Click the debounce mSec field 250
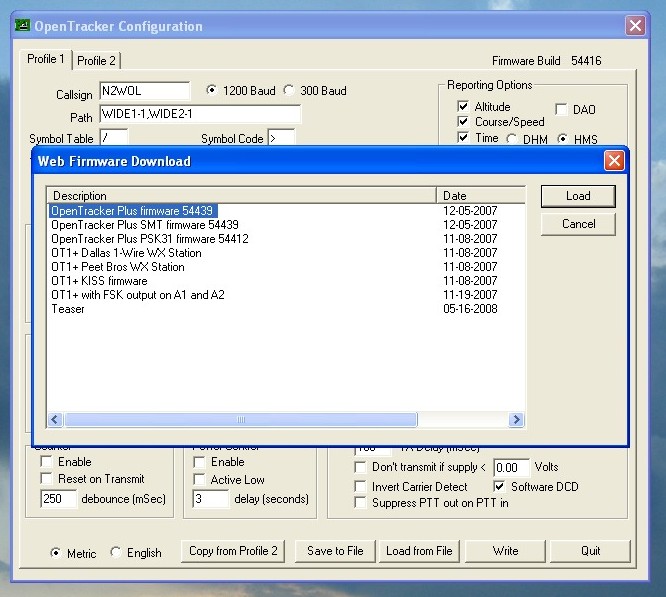 point(59,498)
